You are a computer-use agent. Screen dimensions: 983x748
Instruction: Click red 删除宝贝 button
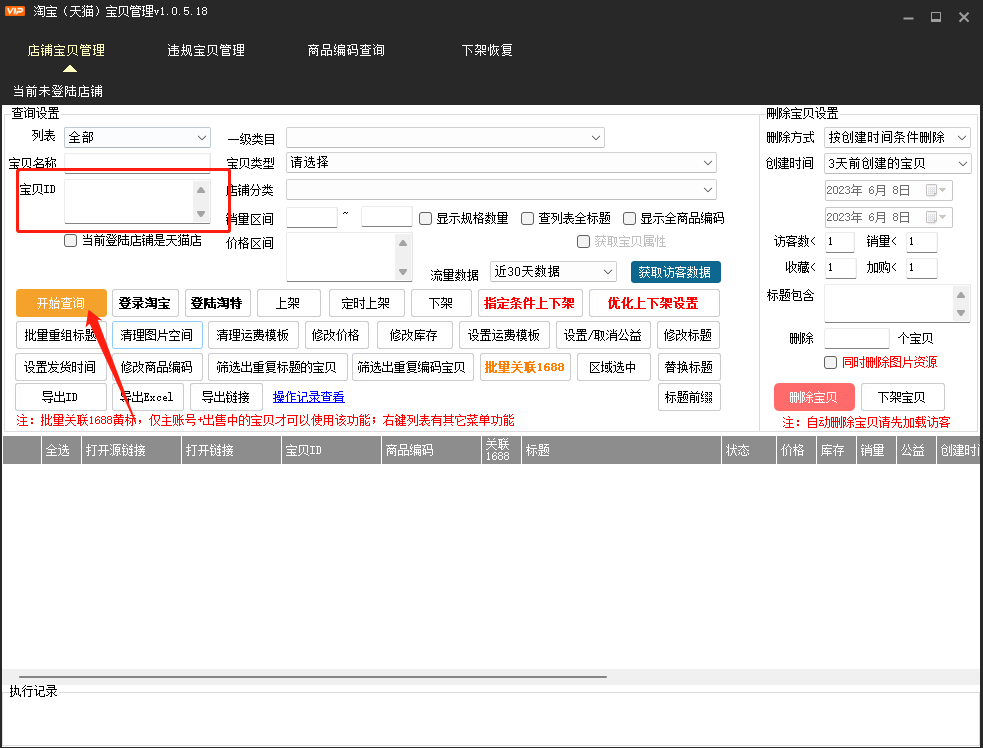pyautogui.click(x=814, y=398)
